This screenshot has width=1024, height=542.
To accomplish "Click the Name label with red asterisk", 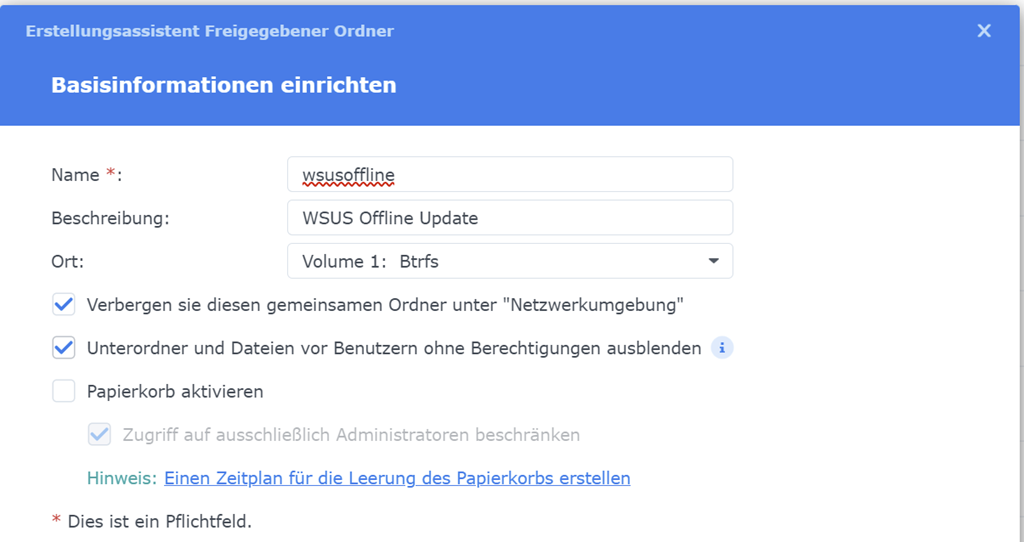I will click(x=86, y=175).
